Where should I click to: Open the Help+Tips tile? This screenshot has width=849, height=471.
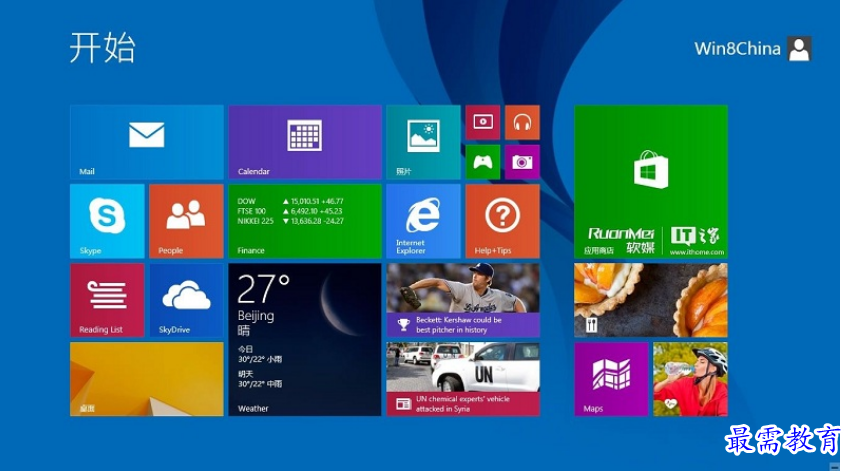click(x=502, y=220)
